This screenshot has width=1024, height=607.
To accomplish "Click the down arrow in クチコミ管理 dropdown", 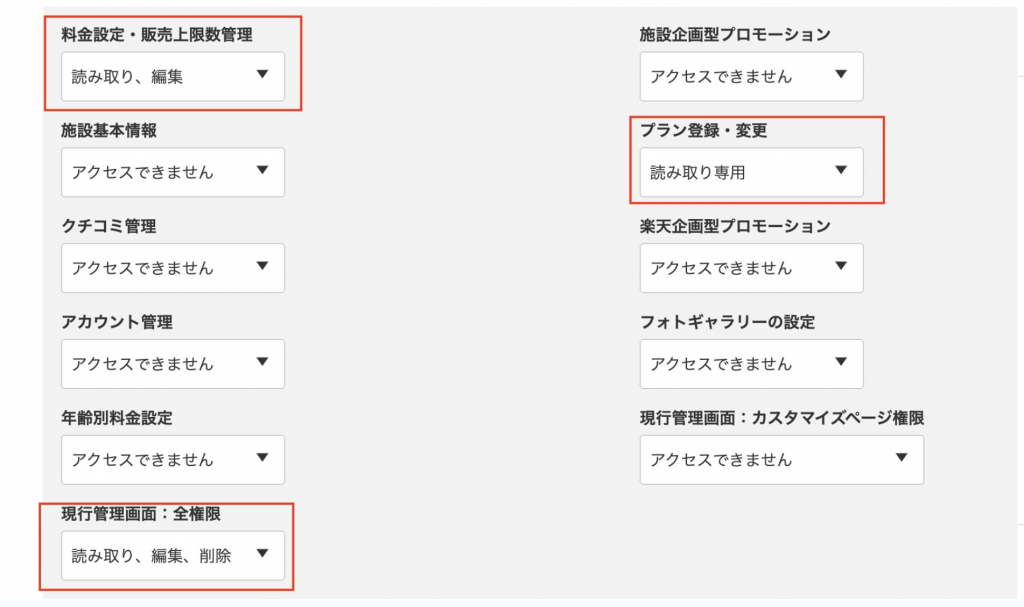I will 262,267.
